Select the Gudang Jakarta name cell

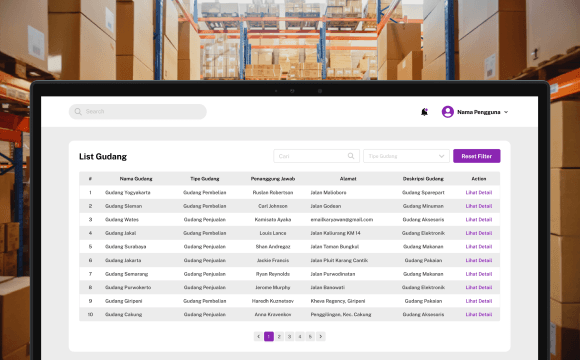123,260
